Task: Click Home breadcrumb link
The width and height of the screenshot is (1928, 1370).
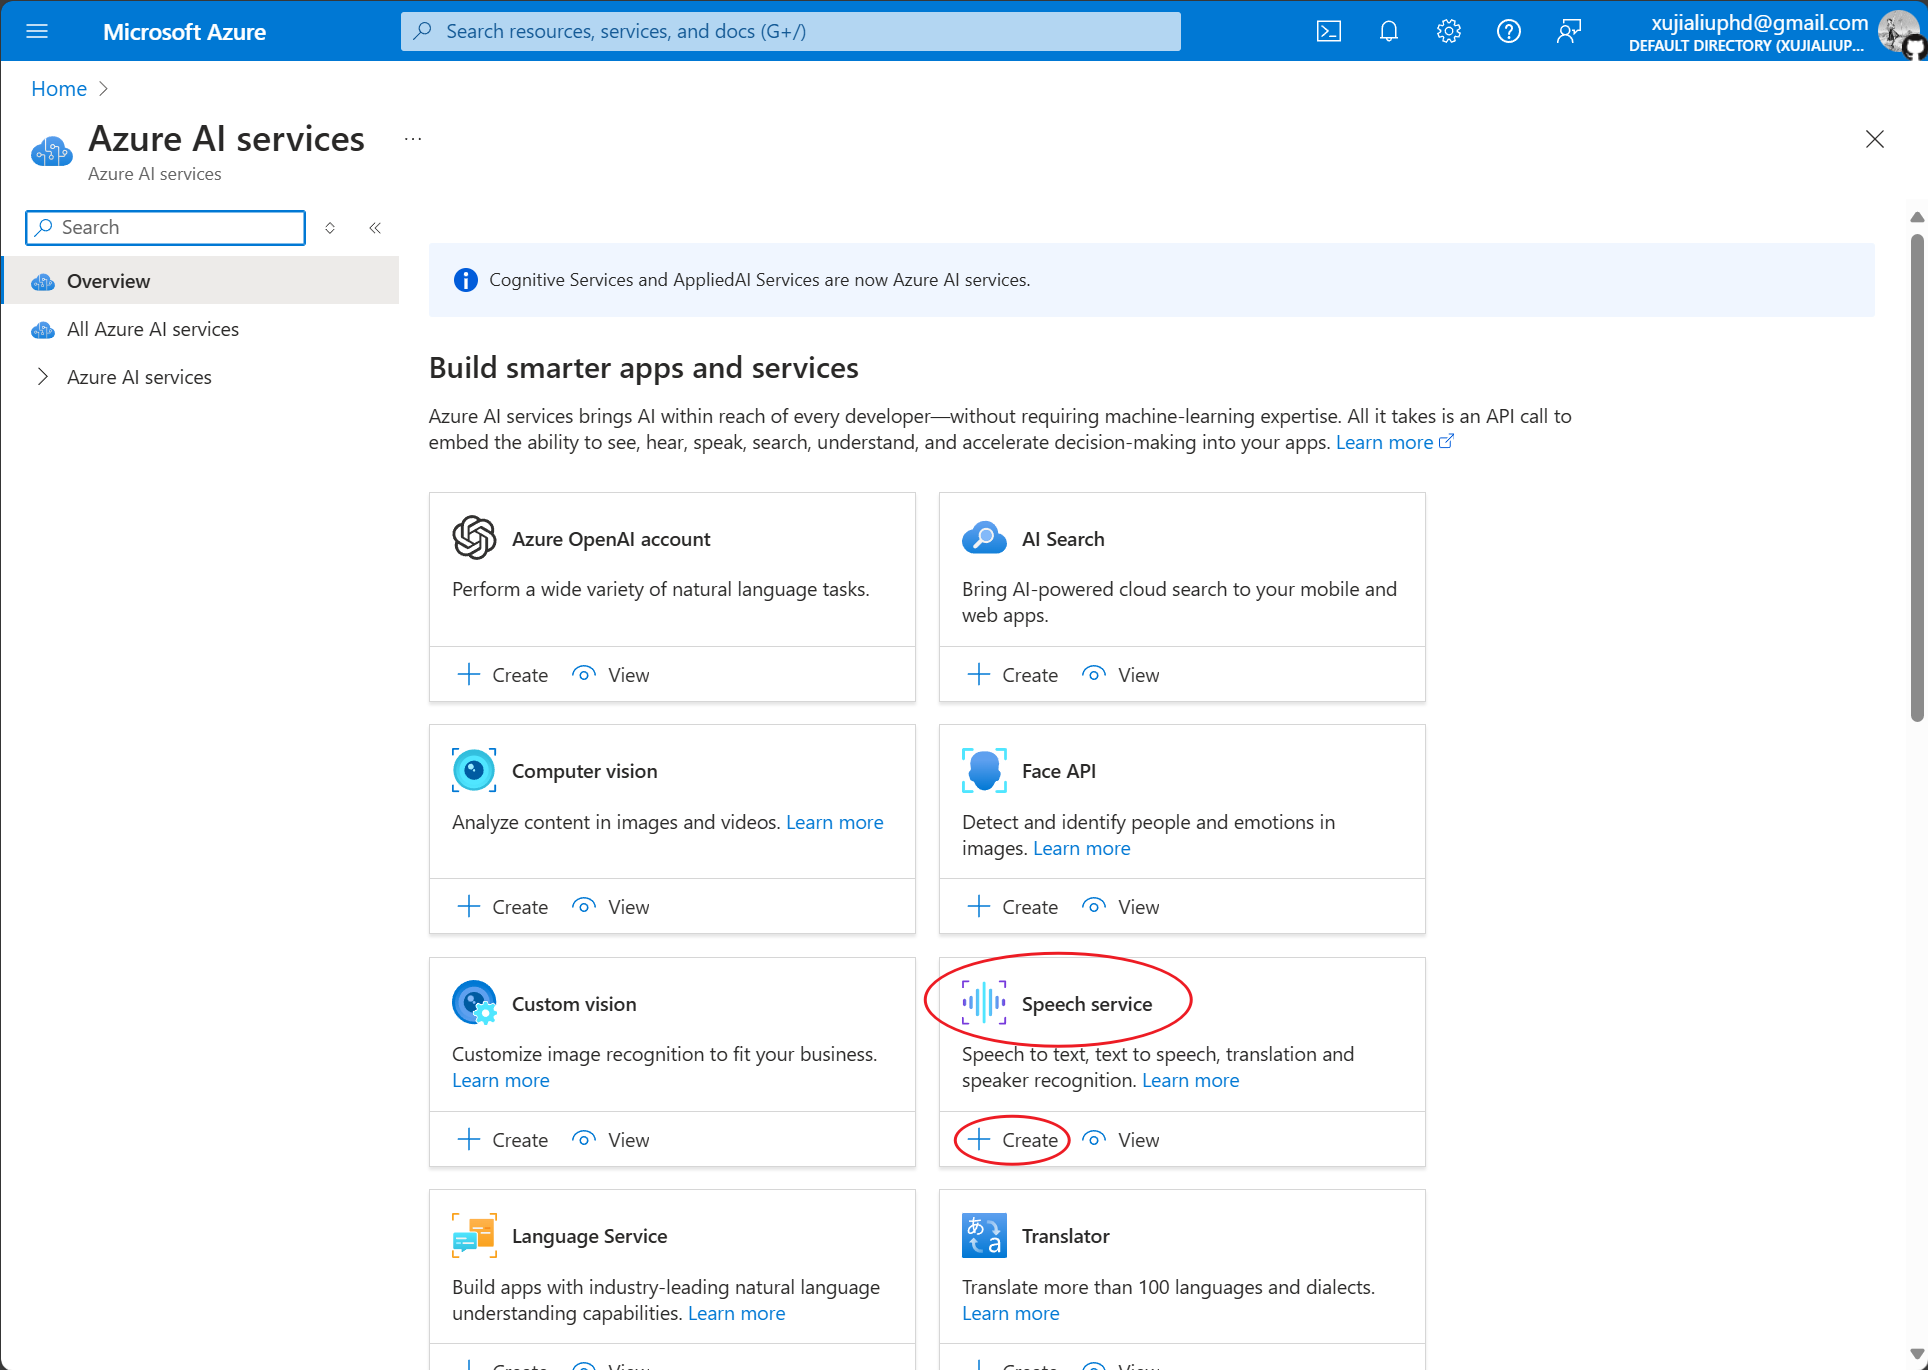Action: [x=59, y=89]
